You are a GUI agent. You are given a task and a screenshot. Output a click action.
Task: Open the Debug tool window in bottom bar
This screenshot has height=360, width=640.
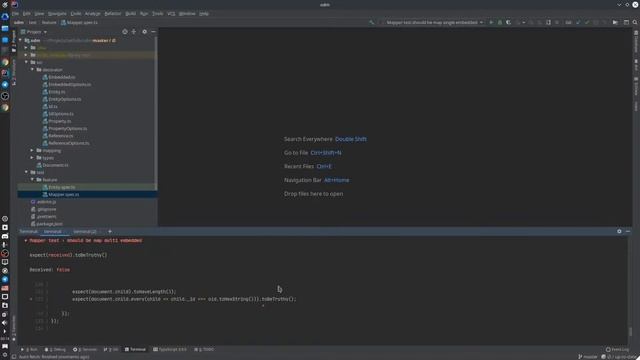(x=55, y=349)
